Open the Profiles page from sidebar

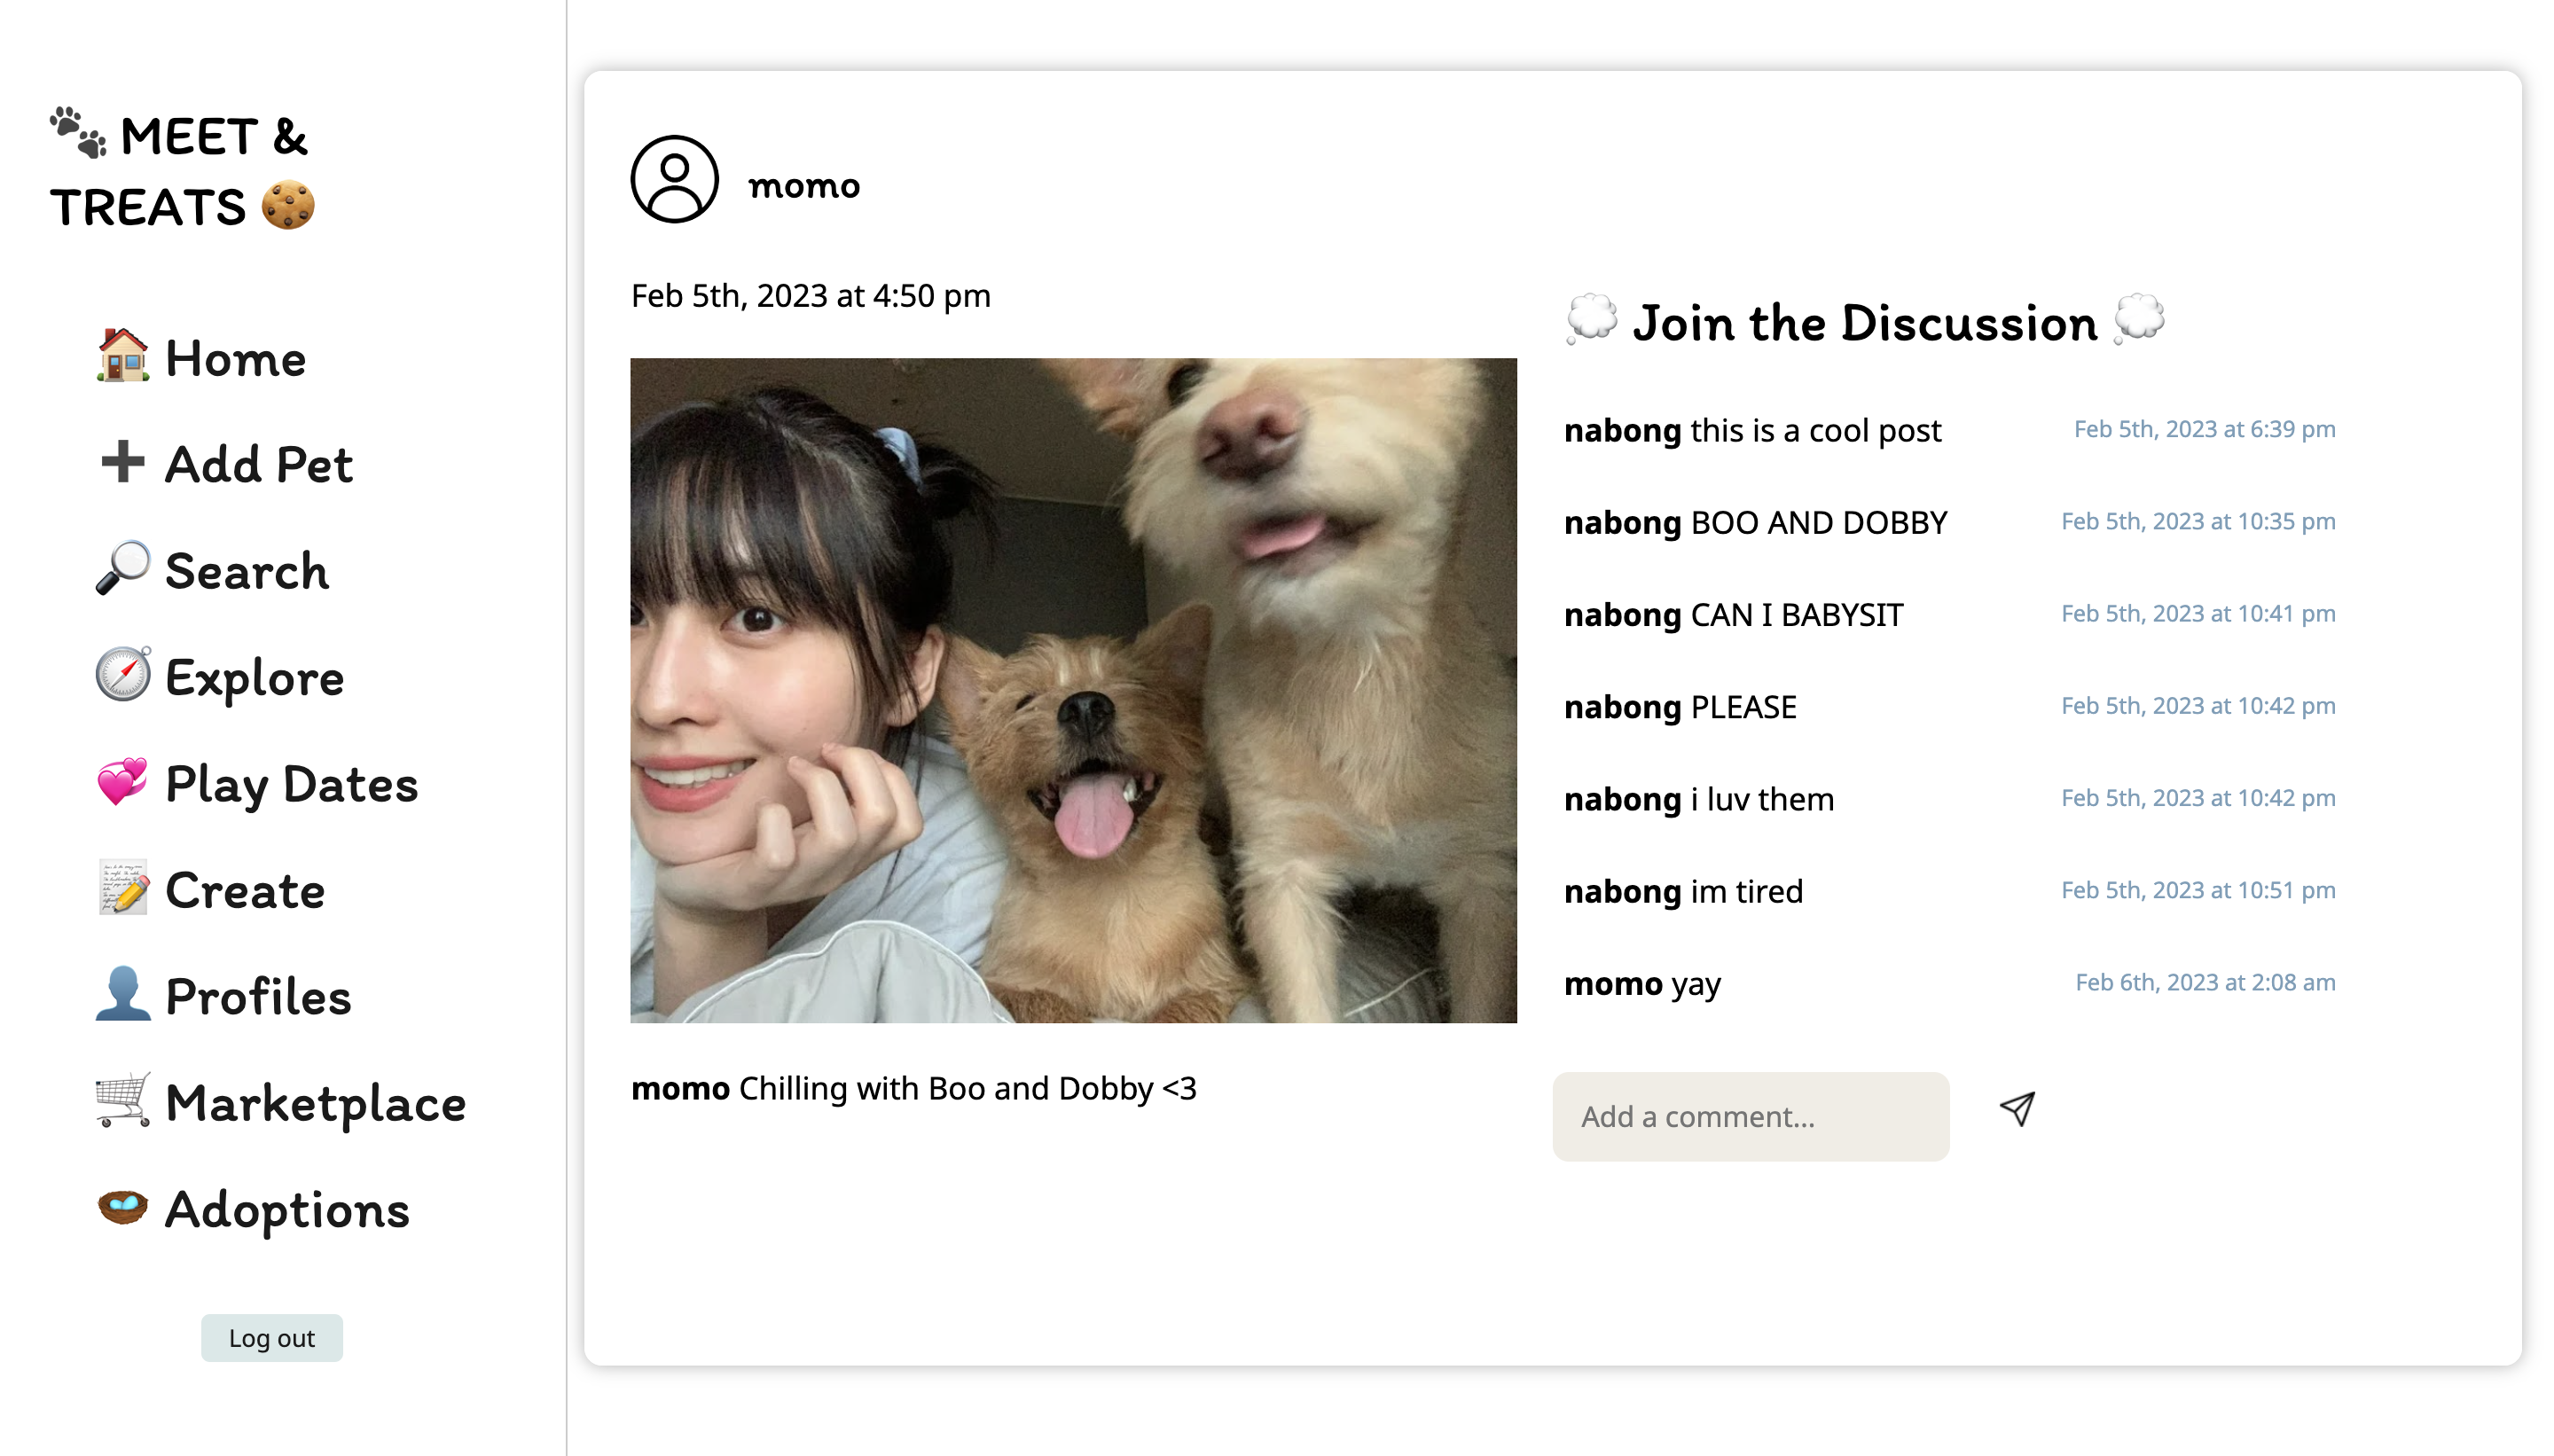tap(257, 996)
